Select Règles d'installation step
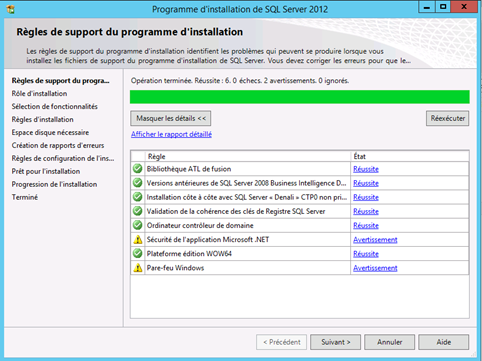This screenshot has width=482, height=361. [x=43, y=120]
